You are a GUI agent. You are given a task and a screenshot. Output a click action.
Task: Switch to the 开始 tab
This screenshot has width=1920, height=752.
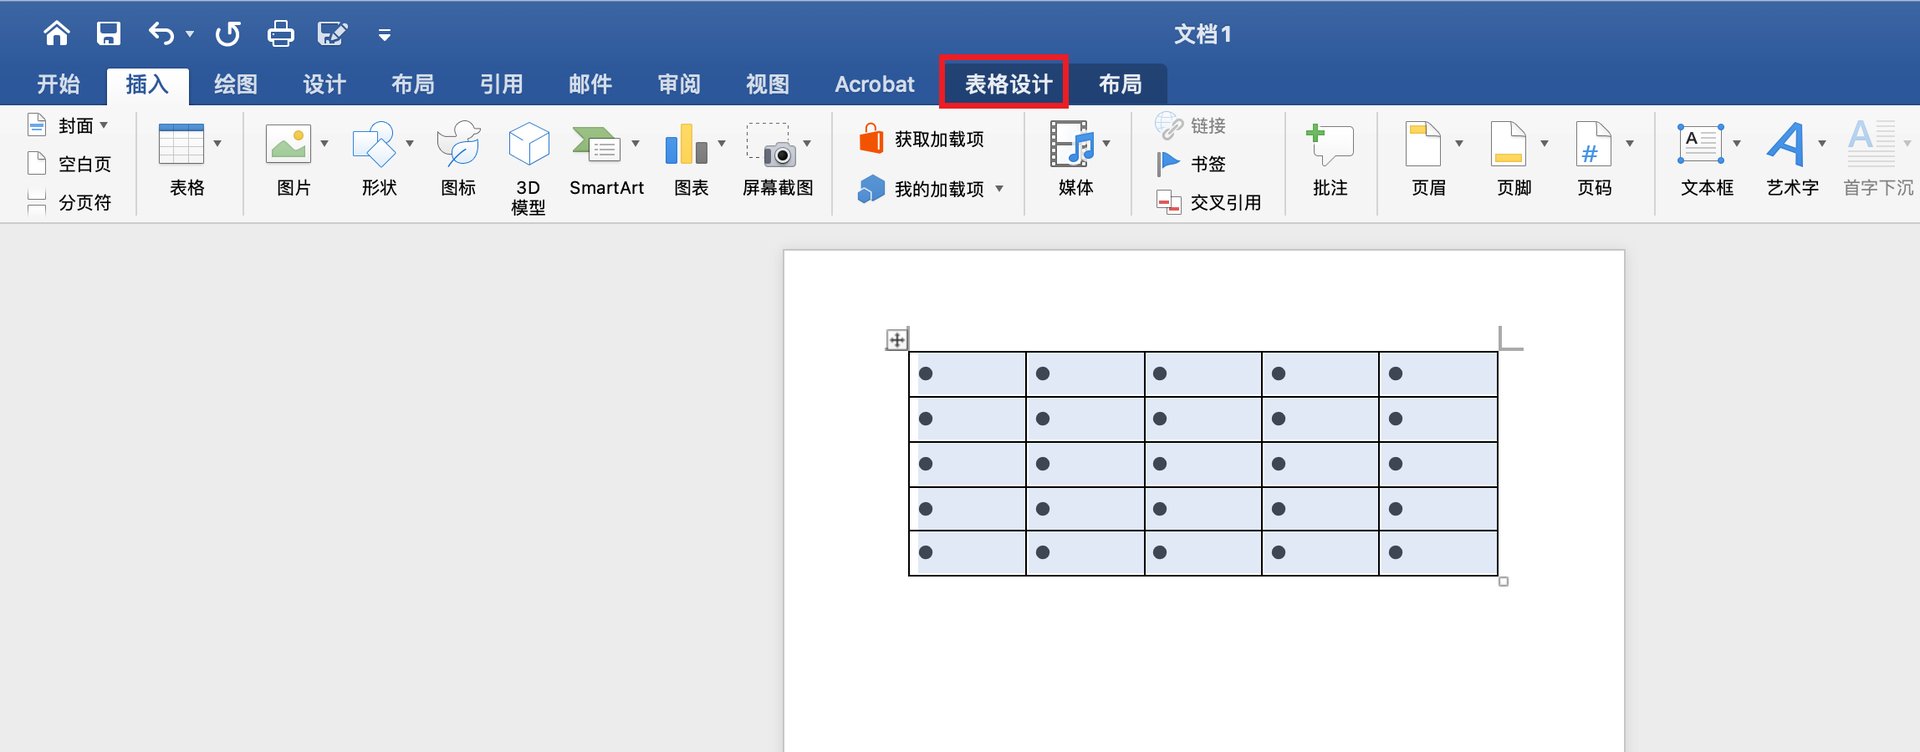58,84
